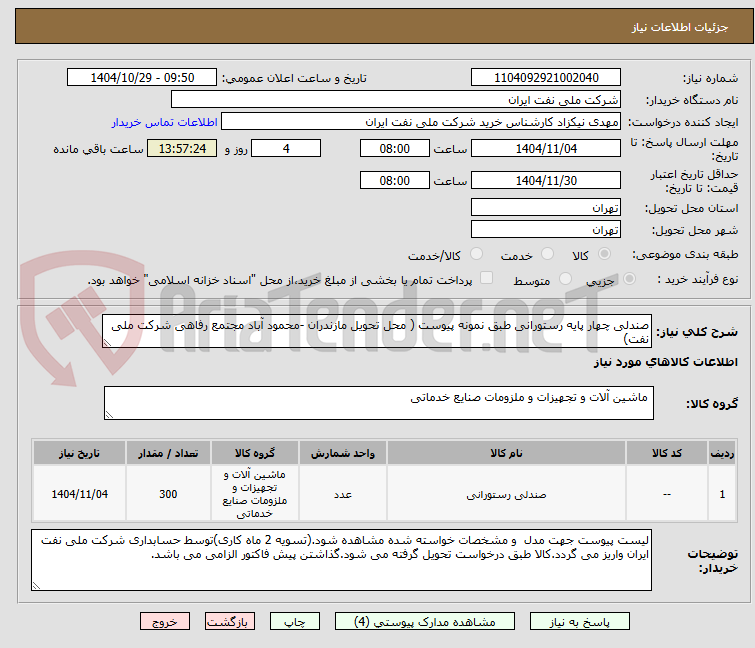
Task: Click the شرح کلی نیاز description text area
Action: [377, 331]
